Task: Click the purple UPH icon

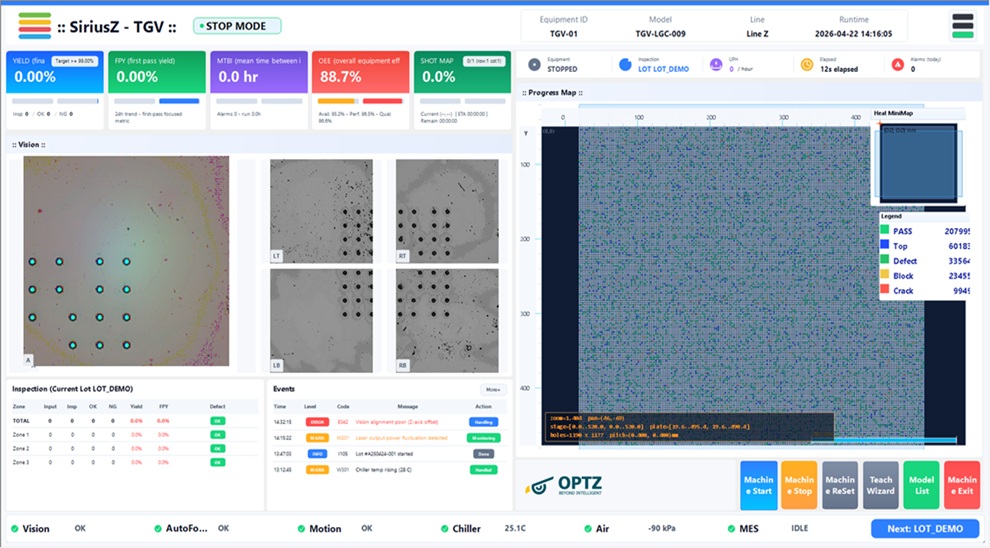Action: click(716, 64)
